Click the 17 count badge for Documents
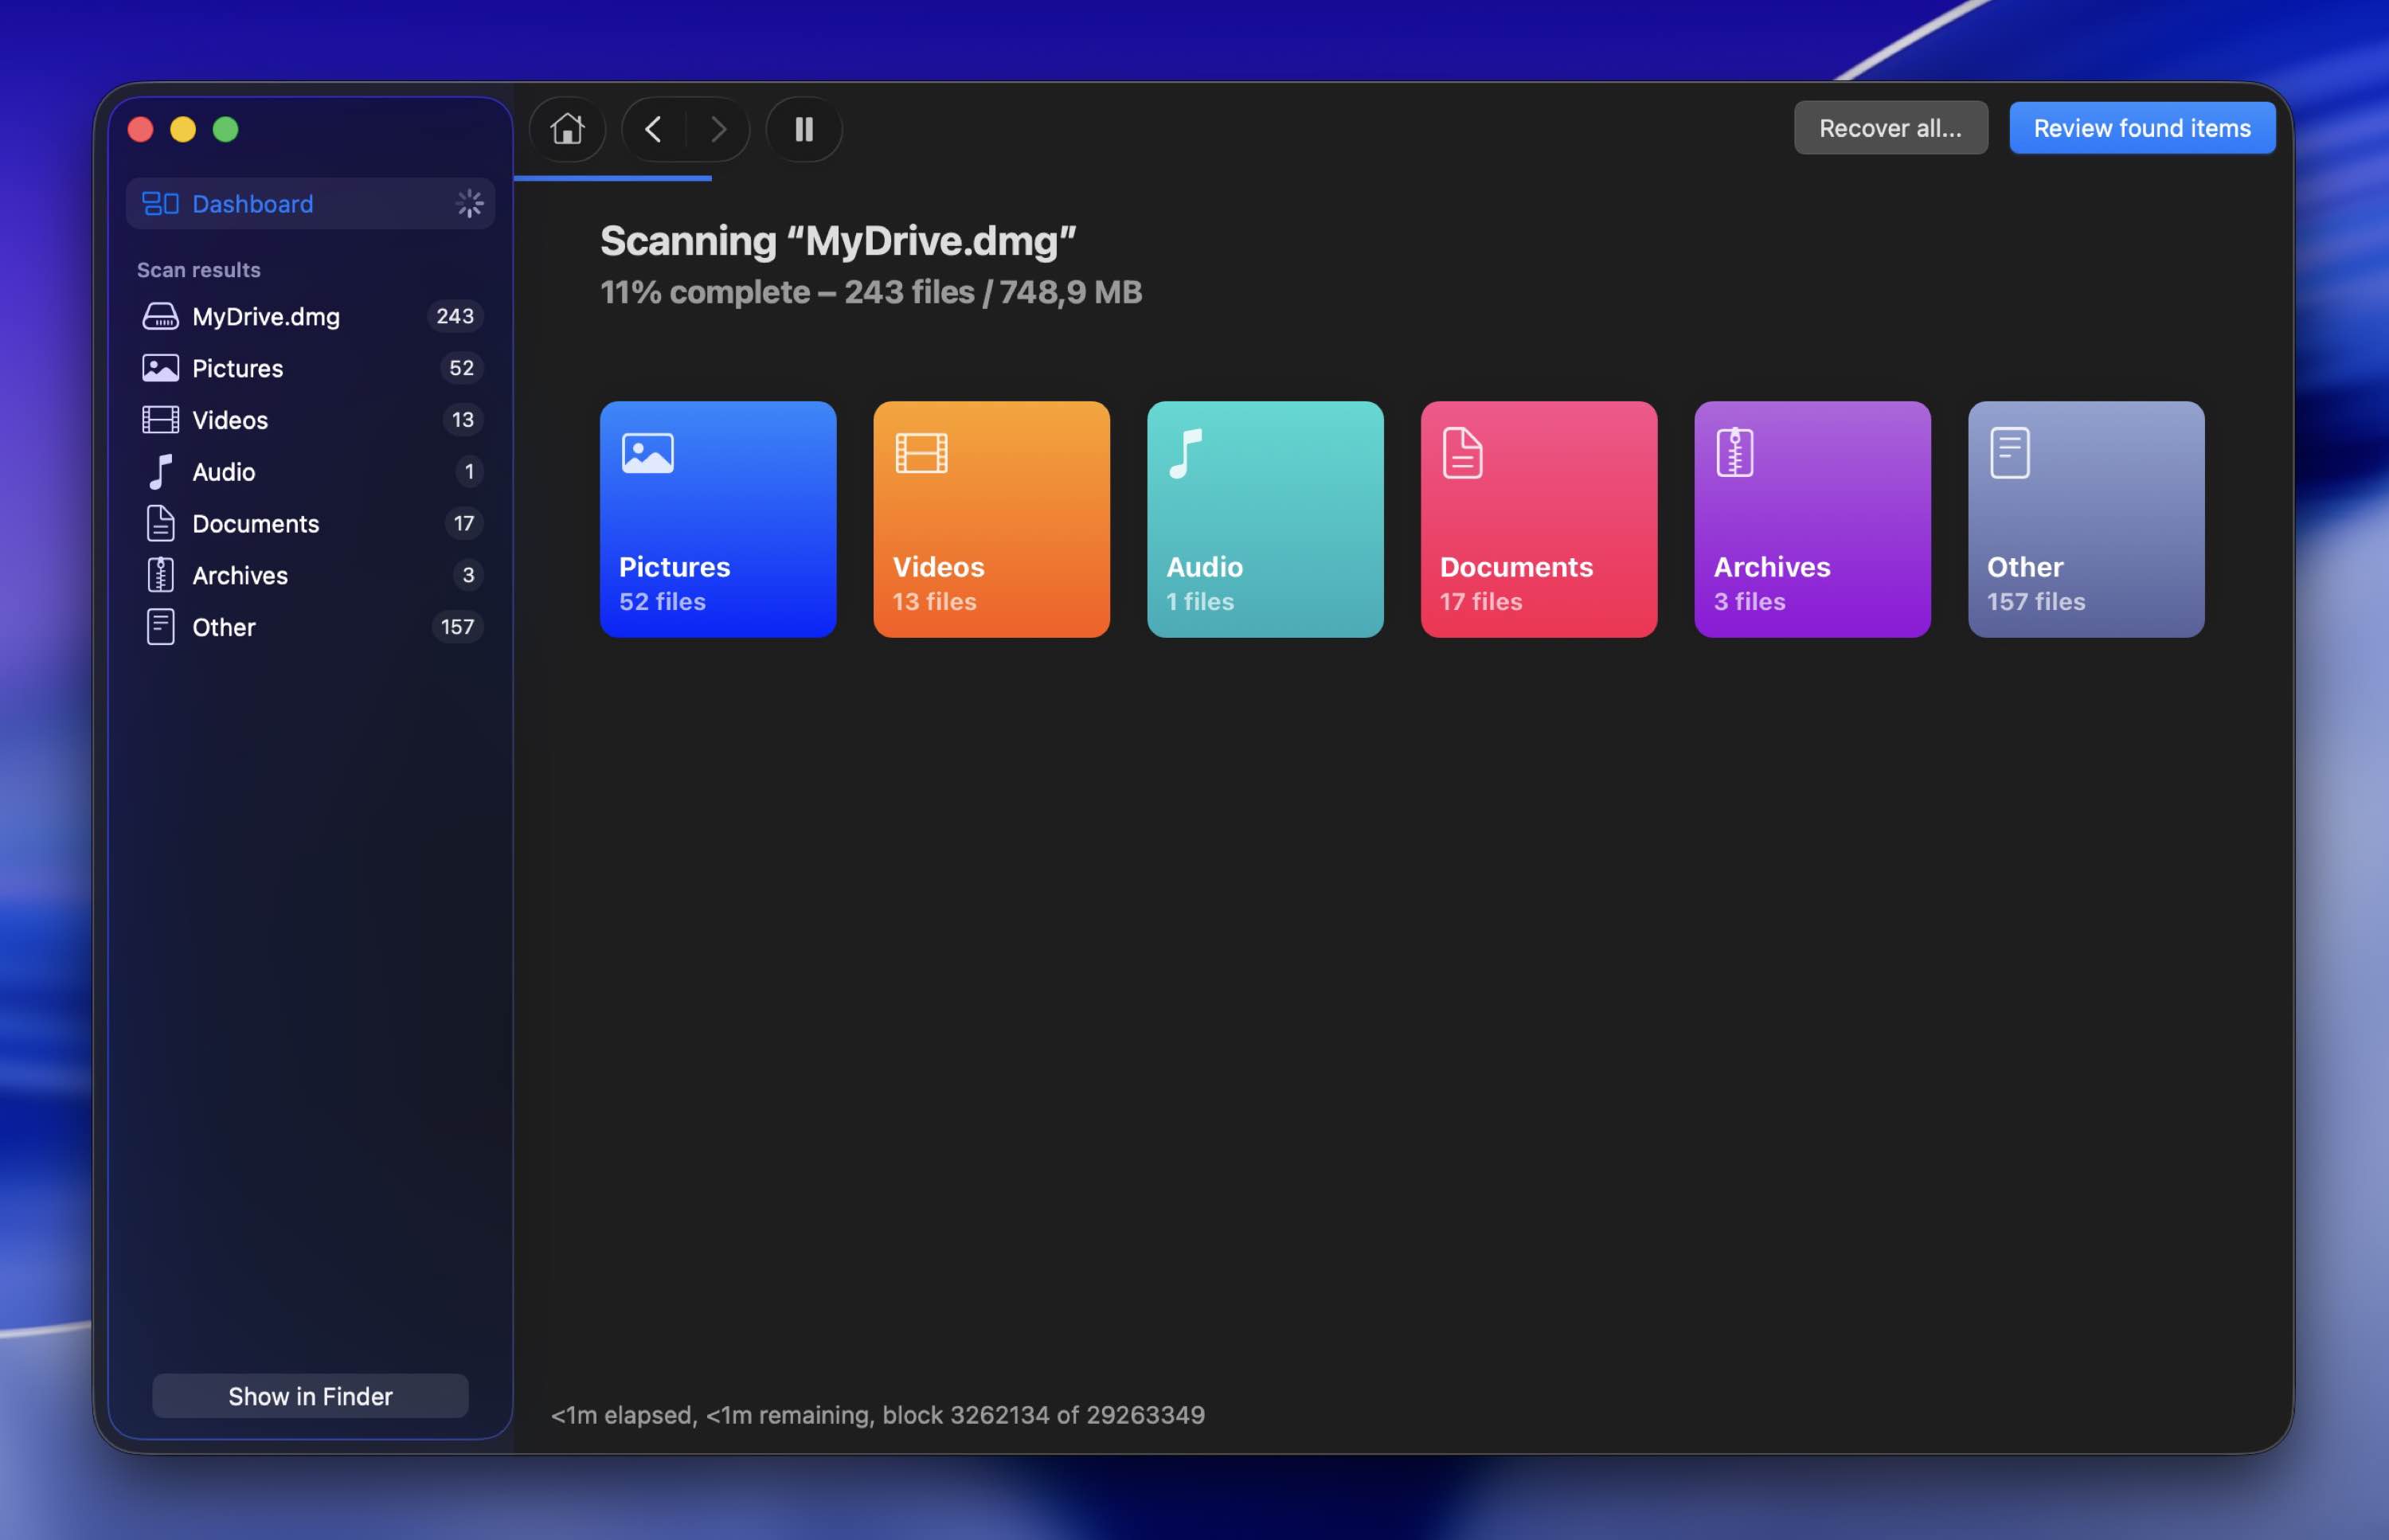The height and width of the screenshot is (1540, 2389). tap(463, 523)
